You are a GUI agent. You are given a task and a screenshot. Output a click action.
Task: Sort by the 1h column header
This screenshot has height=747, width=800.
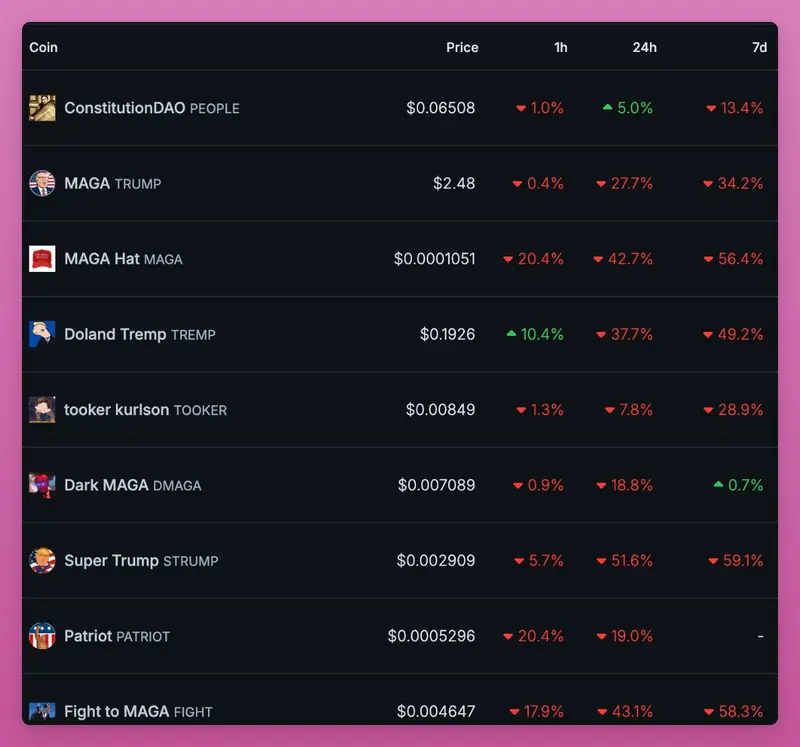click(561, 47)
